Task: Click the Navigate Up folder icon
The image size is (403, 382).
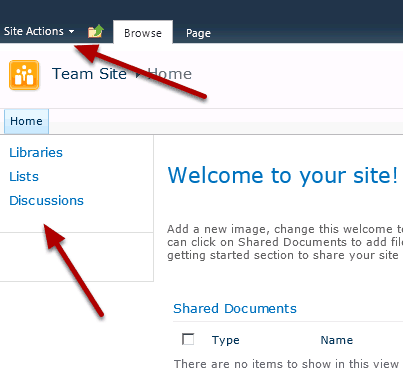Action: 96,31
